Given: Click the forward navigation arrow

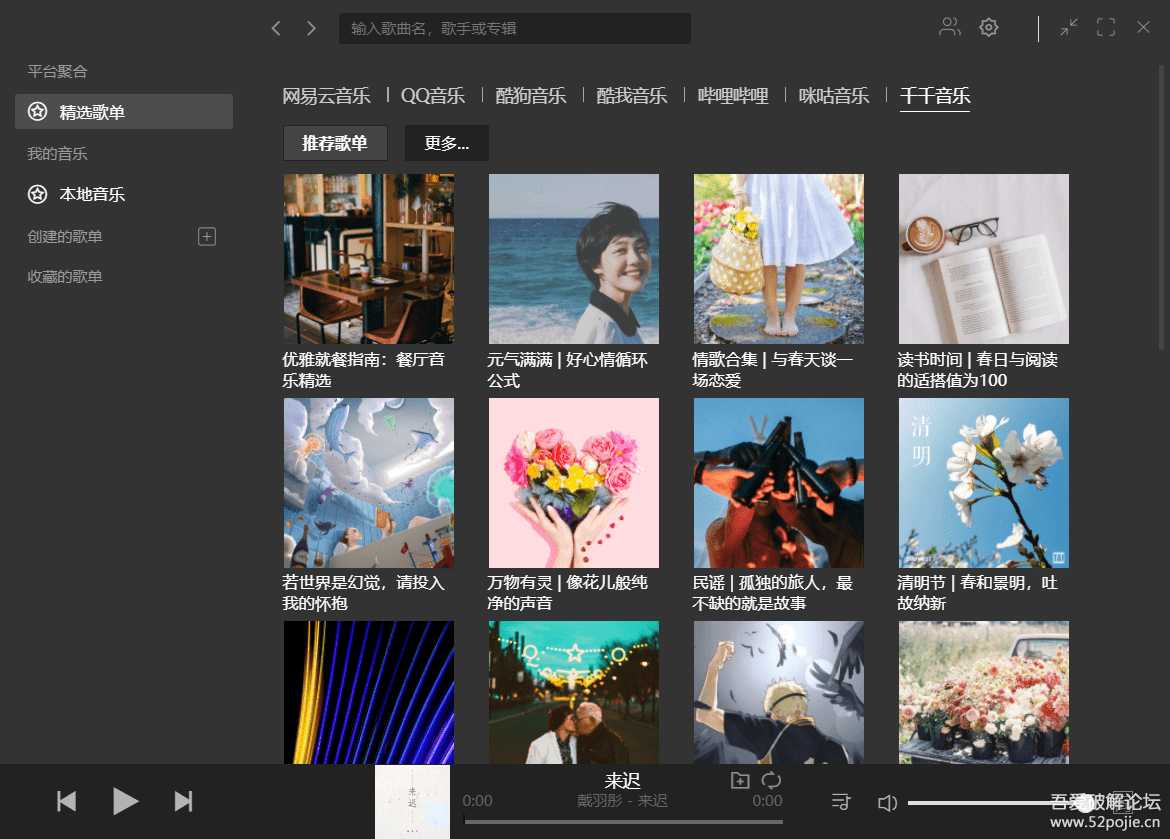Looking at the screenshot, I should coord(310,28).
